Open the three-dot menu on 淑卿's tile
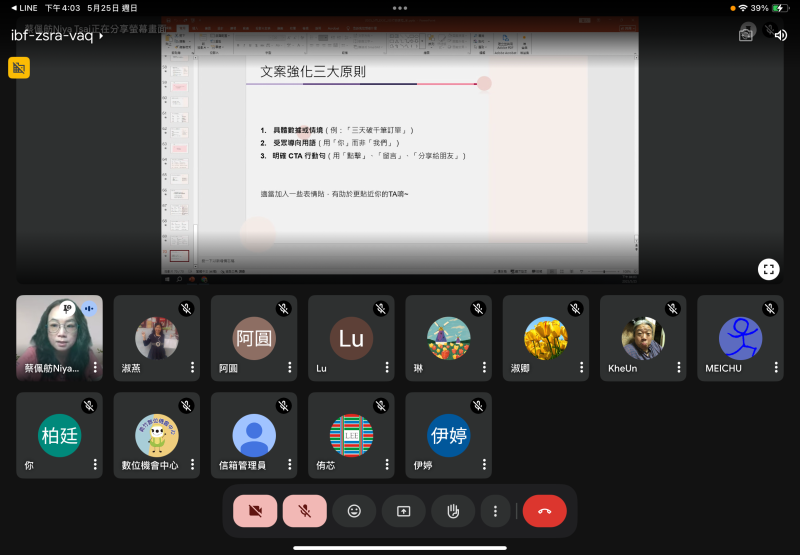The image size is (800, 555). 582,368
